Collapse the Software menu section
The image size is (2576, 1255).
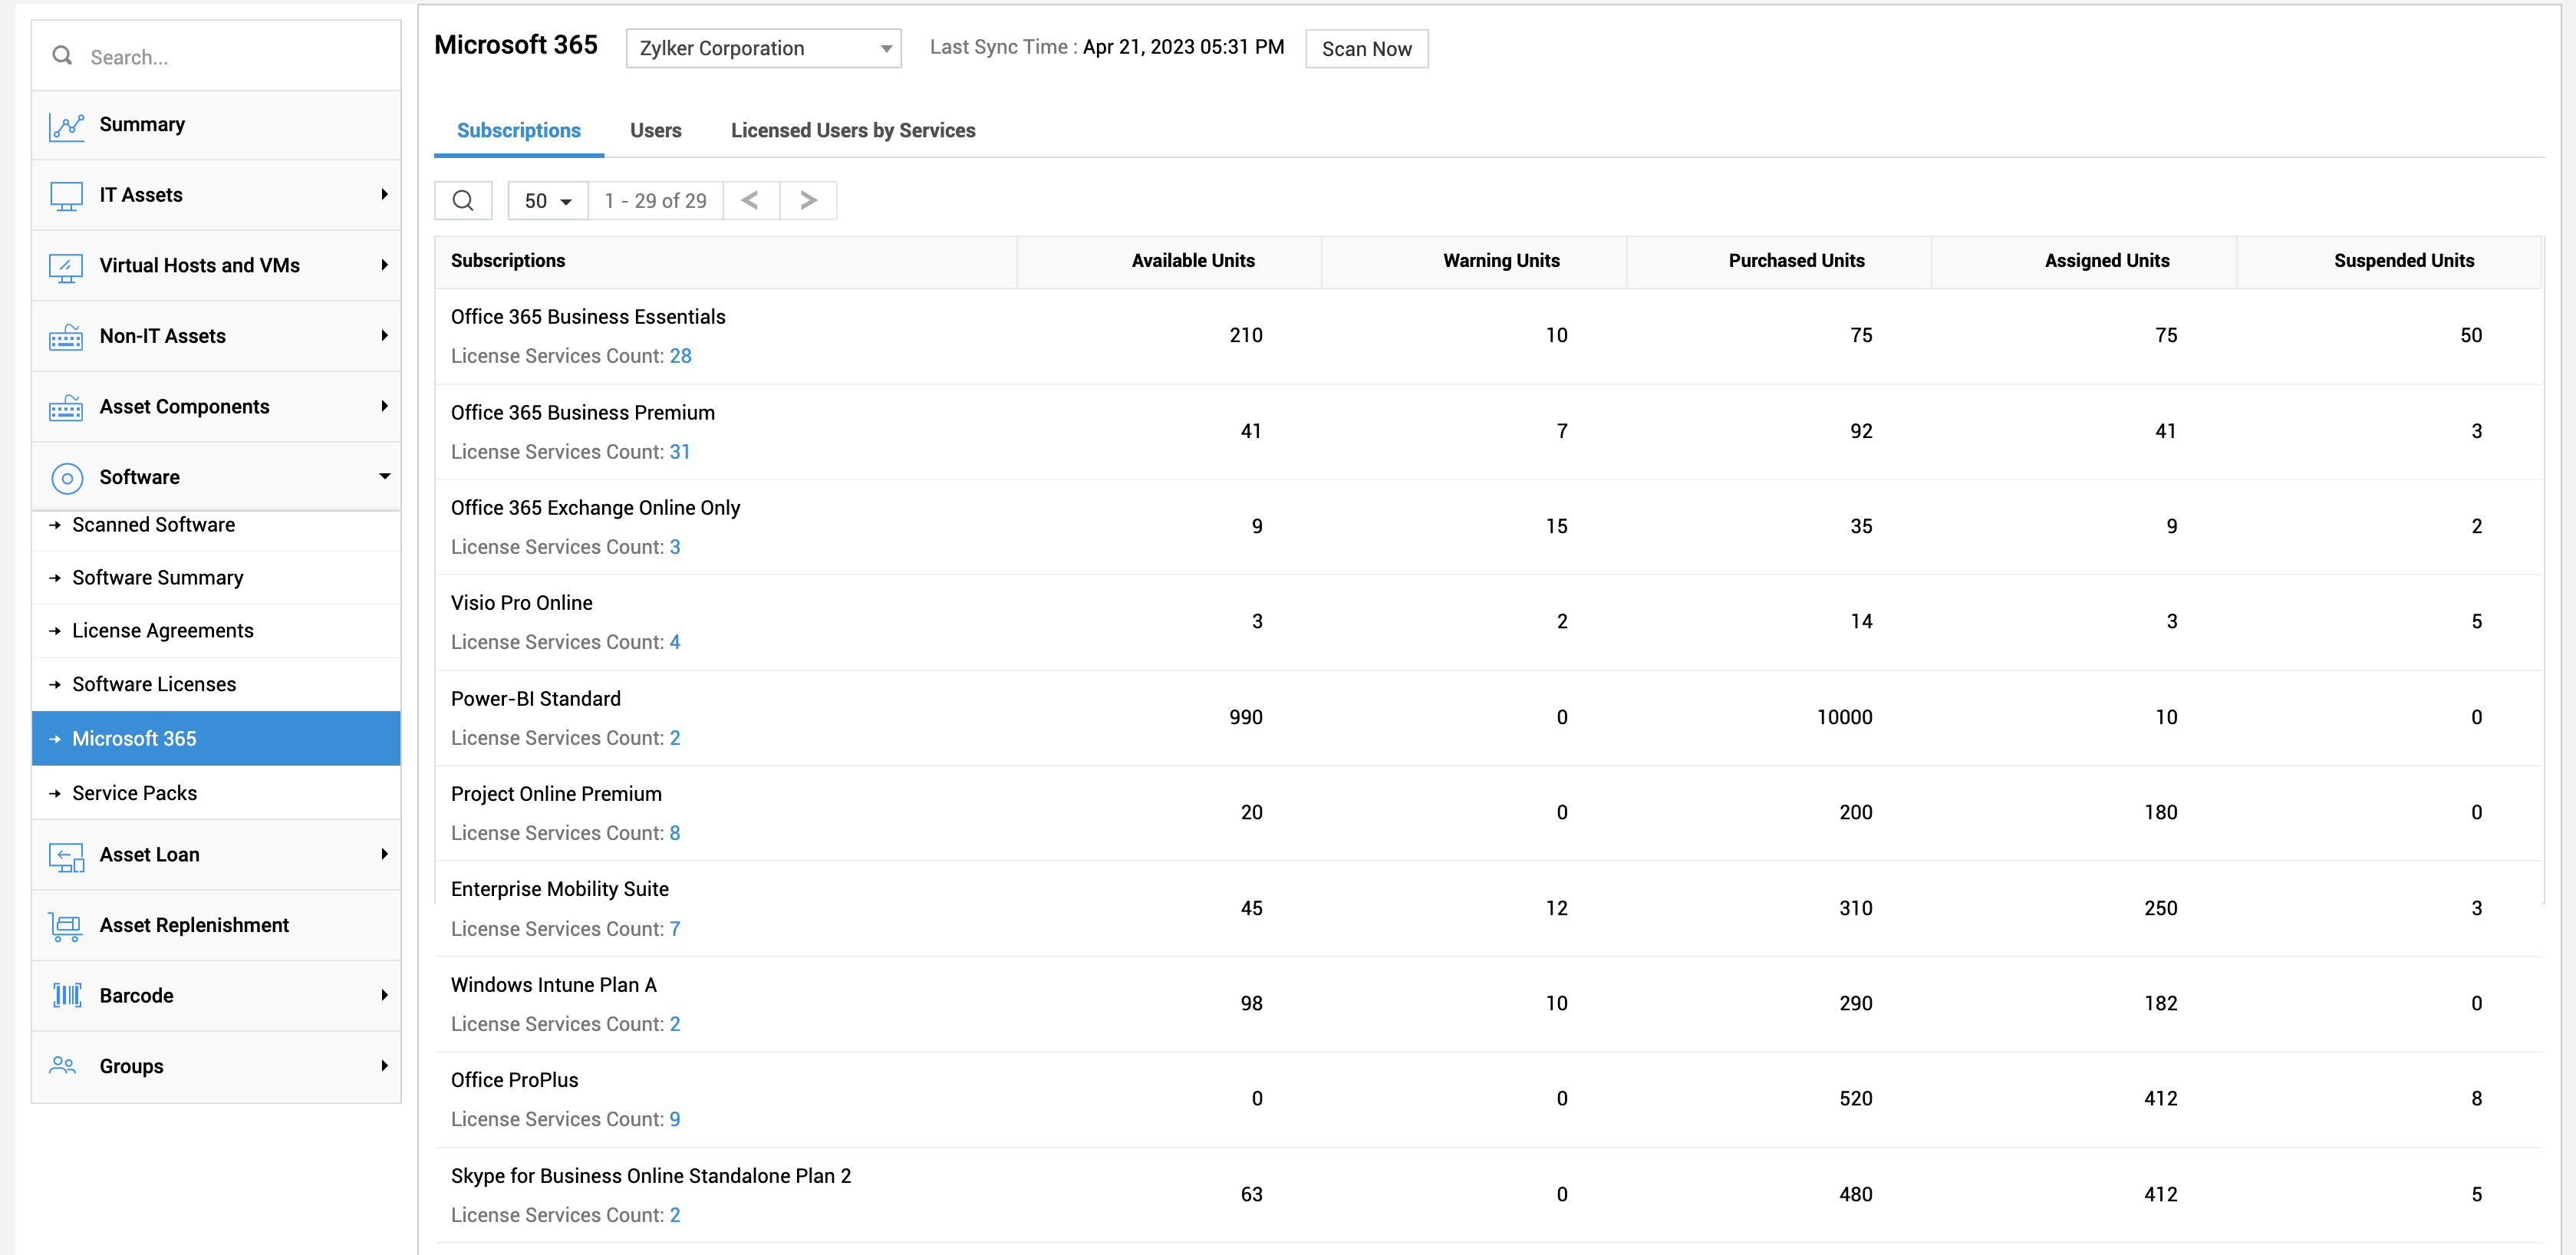coord(384,477)
